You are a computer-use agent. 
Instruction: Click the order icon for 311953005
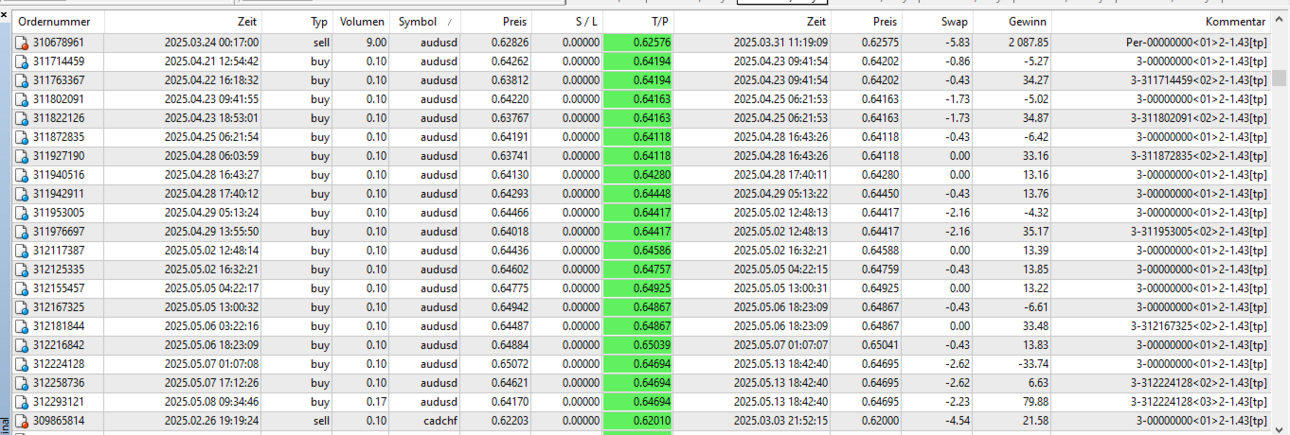click(x=21, y=212)
